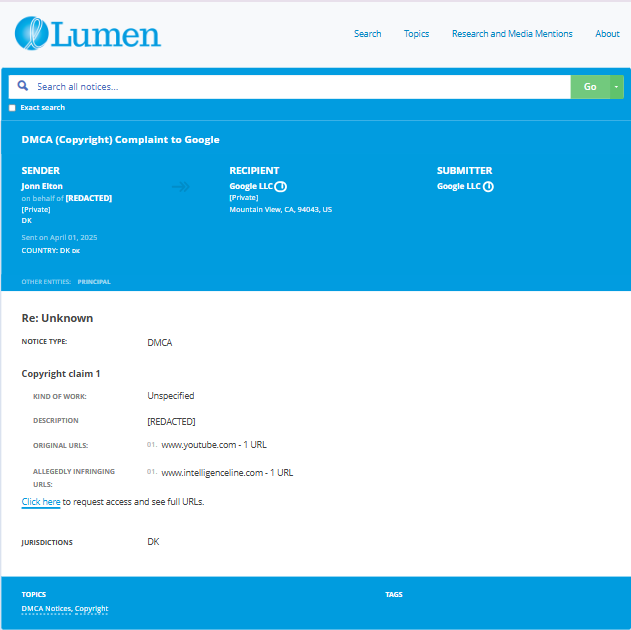Expand the dropdown arrow beside Go
This screenshot has height=630, width=631.
pyautogui.click(x=616, y=87)
